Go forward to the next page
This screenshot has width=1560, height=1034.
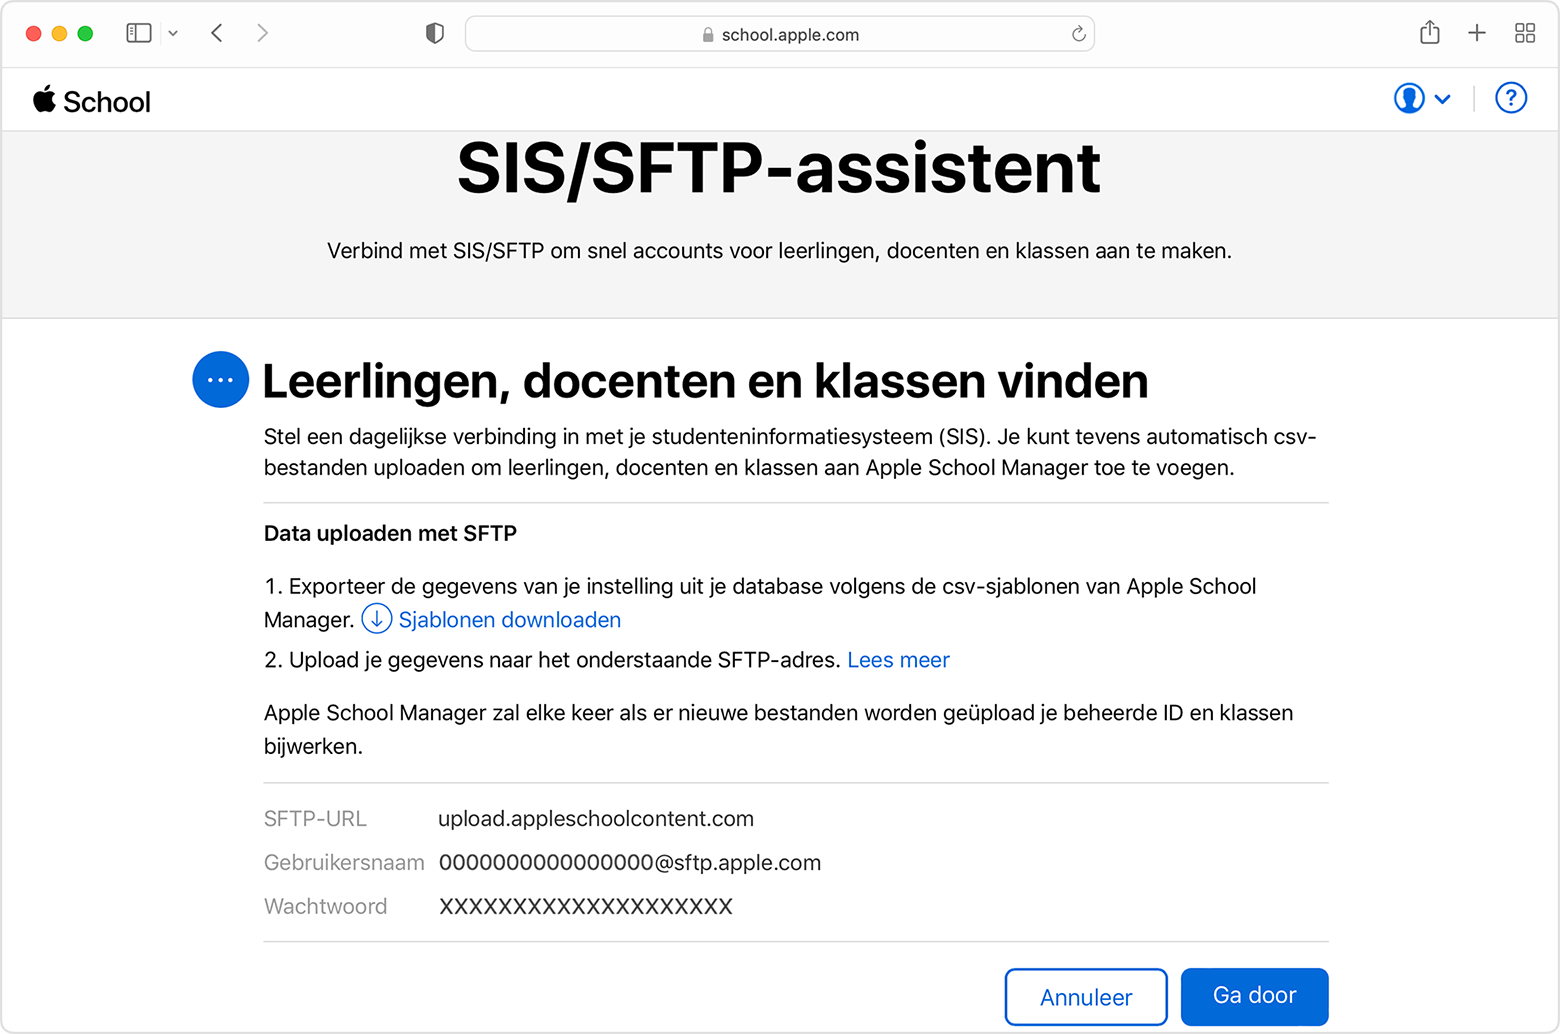[262, 33]
